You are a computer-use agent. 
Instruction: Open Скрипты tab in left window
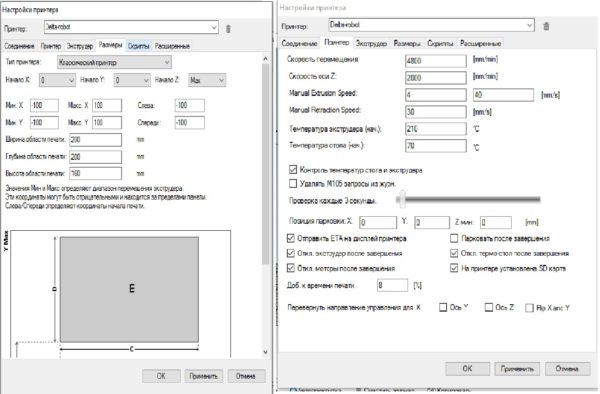point(139,46)
